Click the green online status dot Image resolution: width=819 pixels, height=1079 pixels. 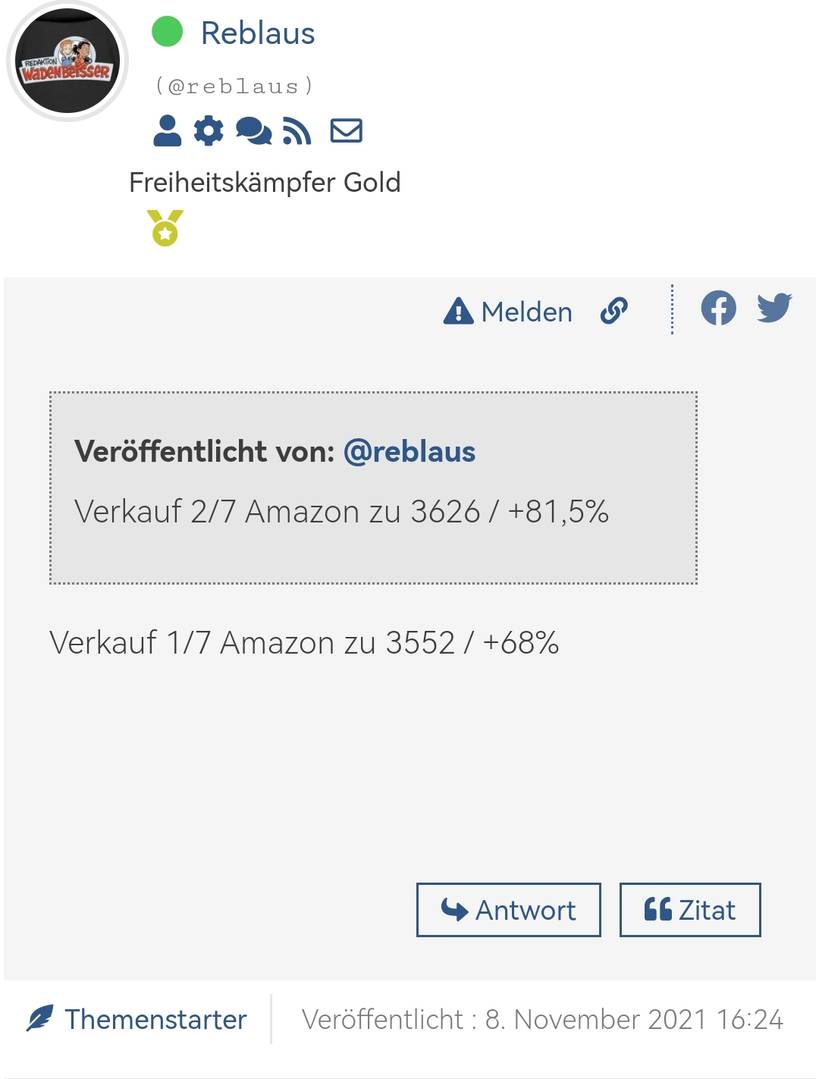pos(167,32)
